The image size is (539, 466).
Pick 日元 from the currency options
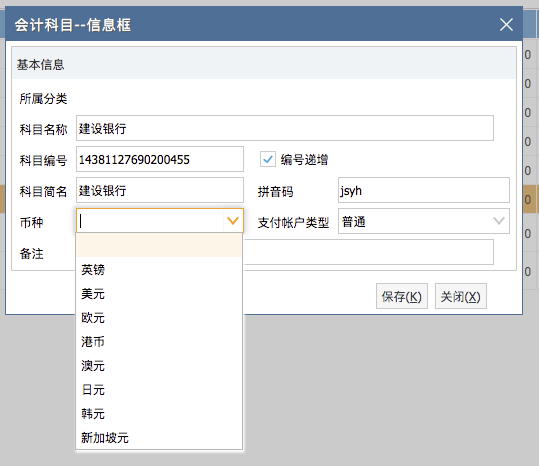click(x=159, y=390)
